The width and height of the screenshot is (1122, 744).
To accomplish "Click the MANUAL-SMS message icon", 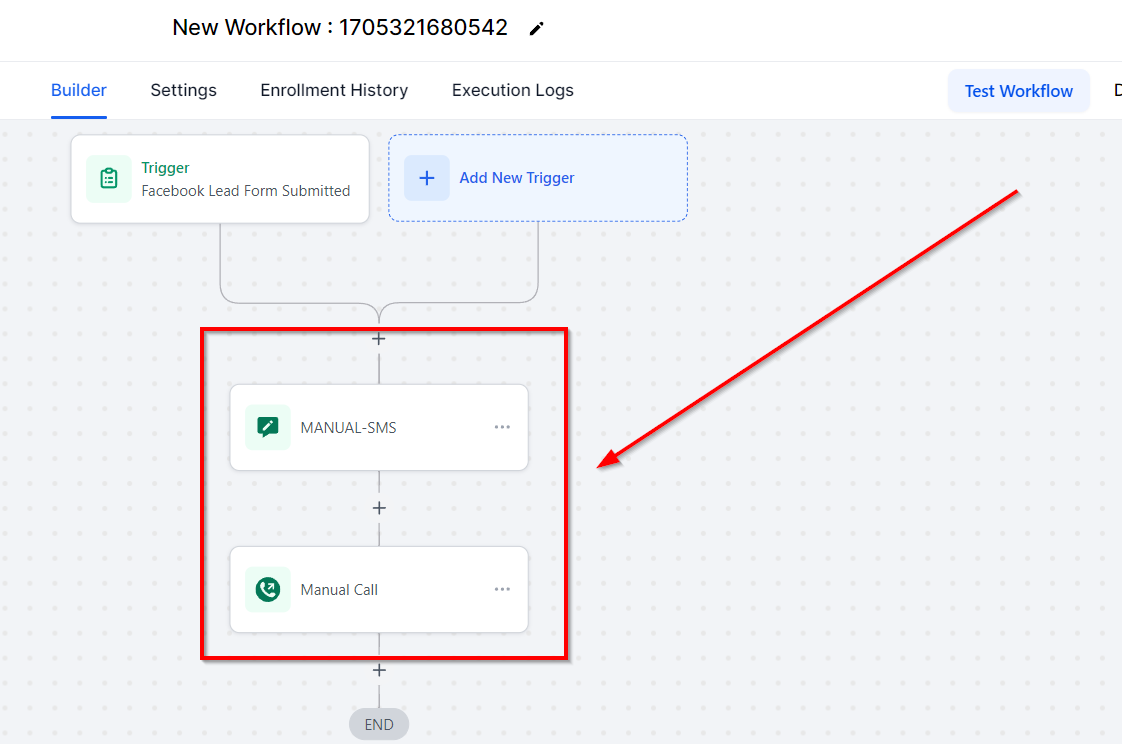I will click(x=268, y=427).
